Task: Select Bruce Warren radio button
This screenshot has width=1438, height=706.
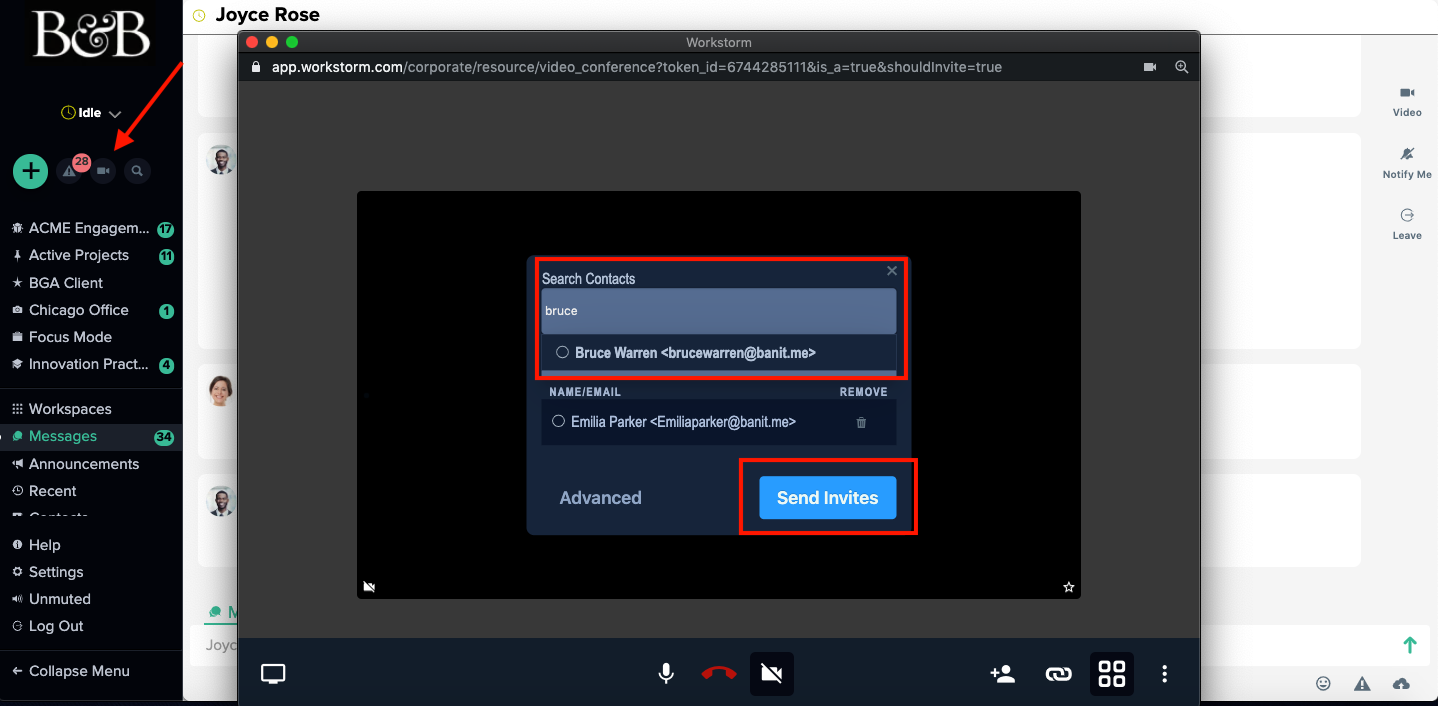Action: (562, 352)
